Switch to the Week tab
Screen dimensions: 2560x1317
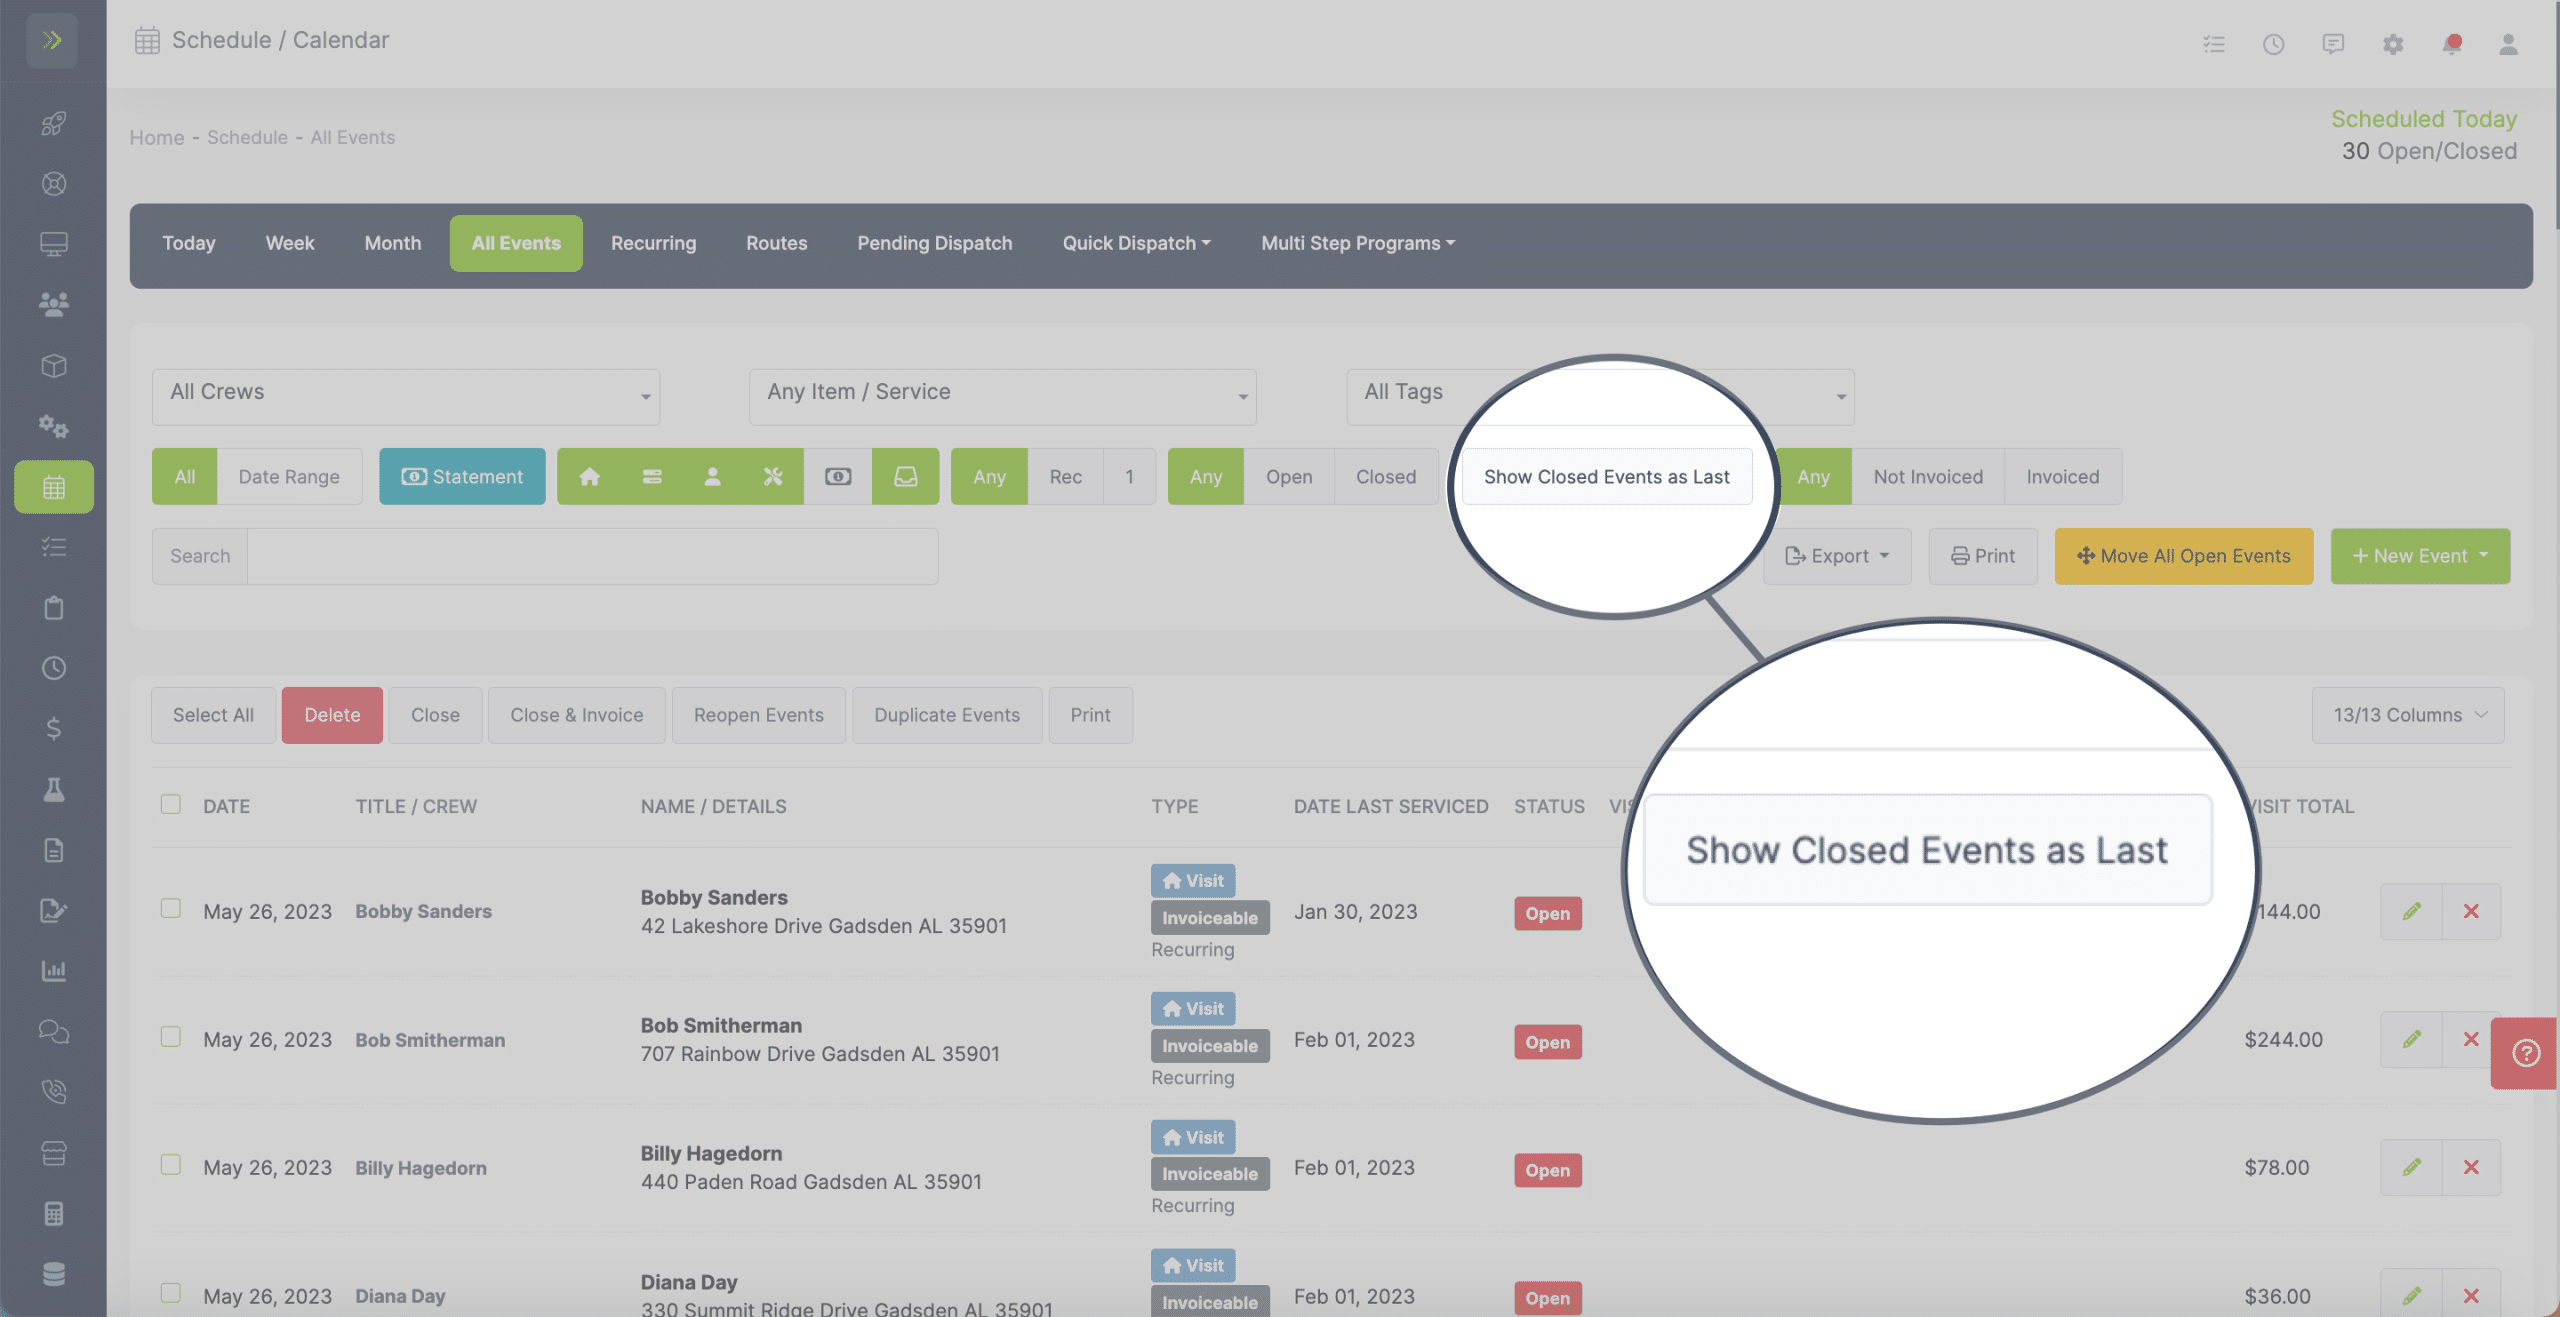(290, 244)
